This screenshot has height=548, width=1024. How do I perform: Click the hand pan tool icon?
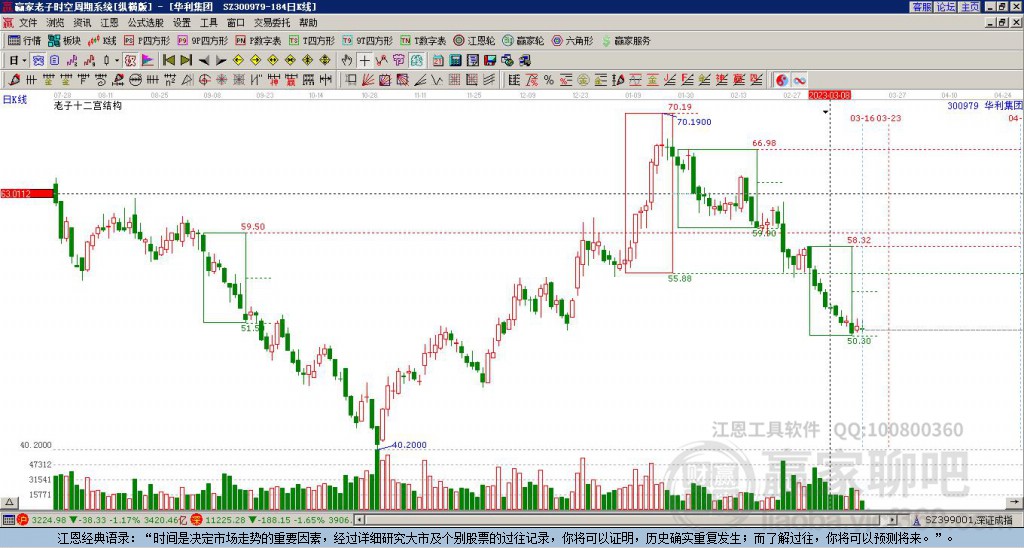click(347, 60)
